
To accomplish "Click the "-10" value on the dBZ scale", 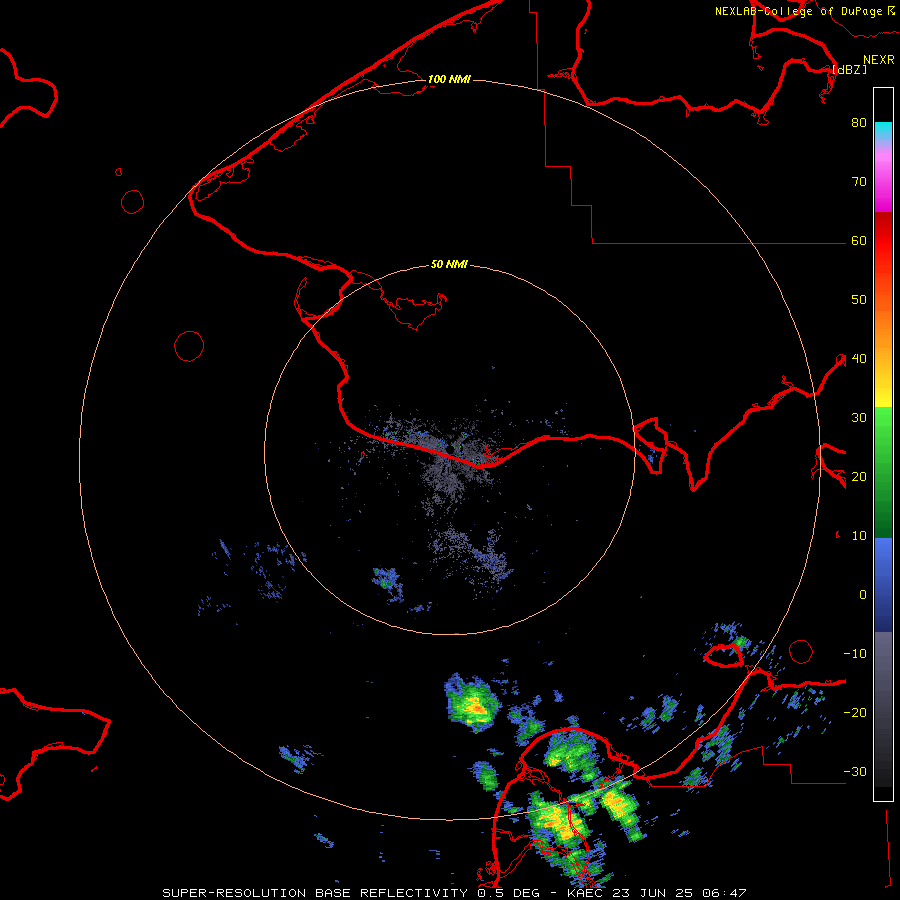I will coord(855,654).
